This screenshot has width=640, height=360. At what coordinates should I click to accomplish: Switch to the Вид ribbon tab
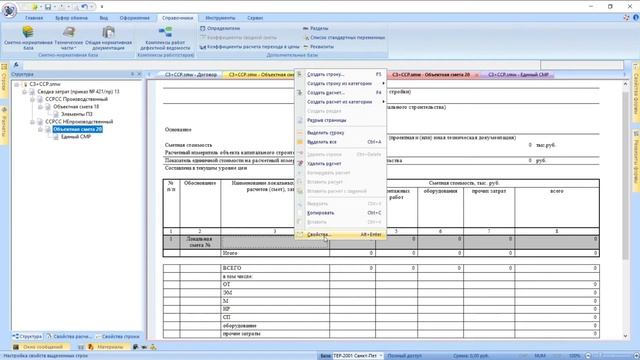click(x=104, y=18)
